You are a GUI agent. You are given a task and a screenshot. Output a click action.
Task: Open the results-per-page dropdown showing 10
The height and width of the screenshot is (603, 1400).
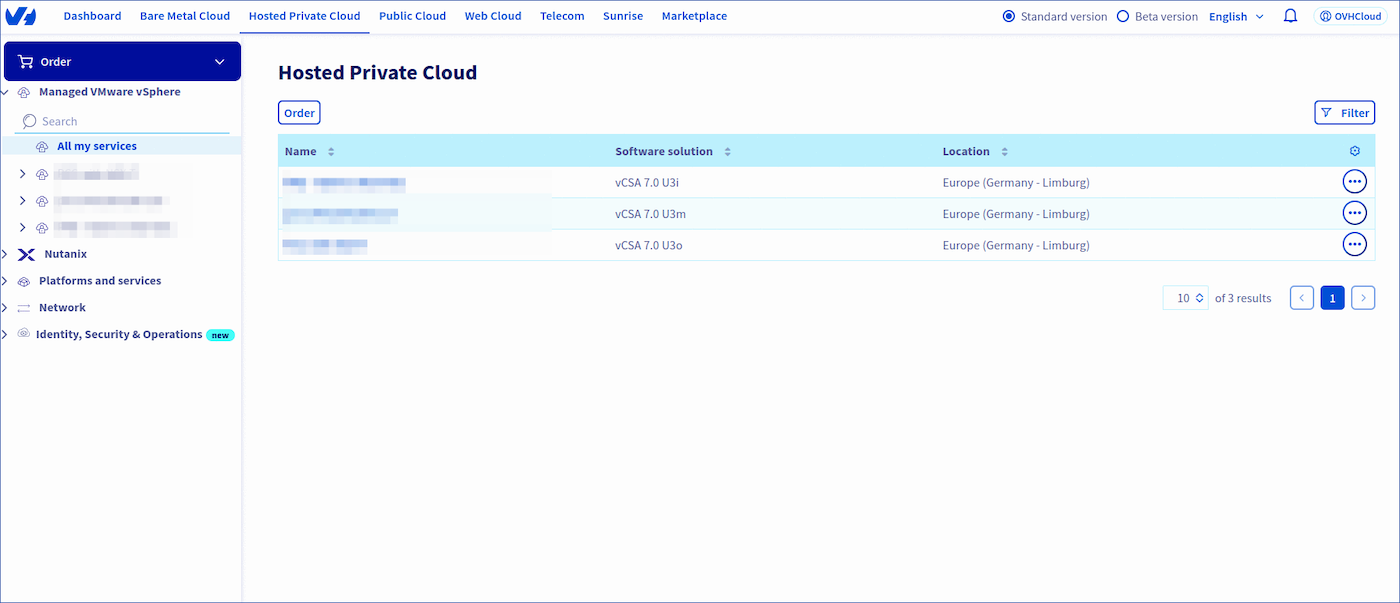pos(1185,297)
